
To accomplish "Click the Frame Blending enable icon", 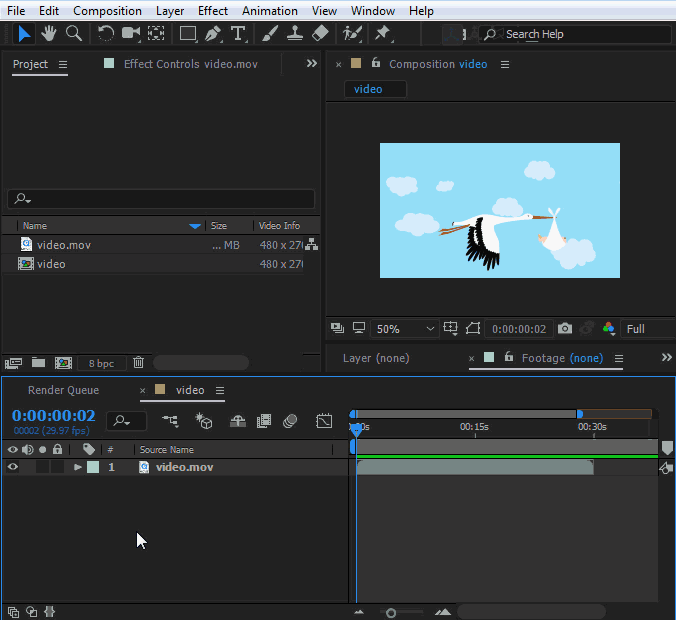I will pyautogui.click(x=264, y=421).
